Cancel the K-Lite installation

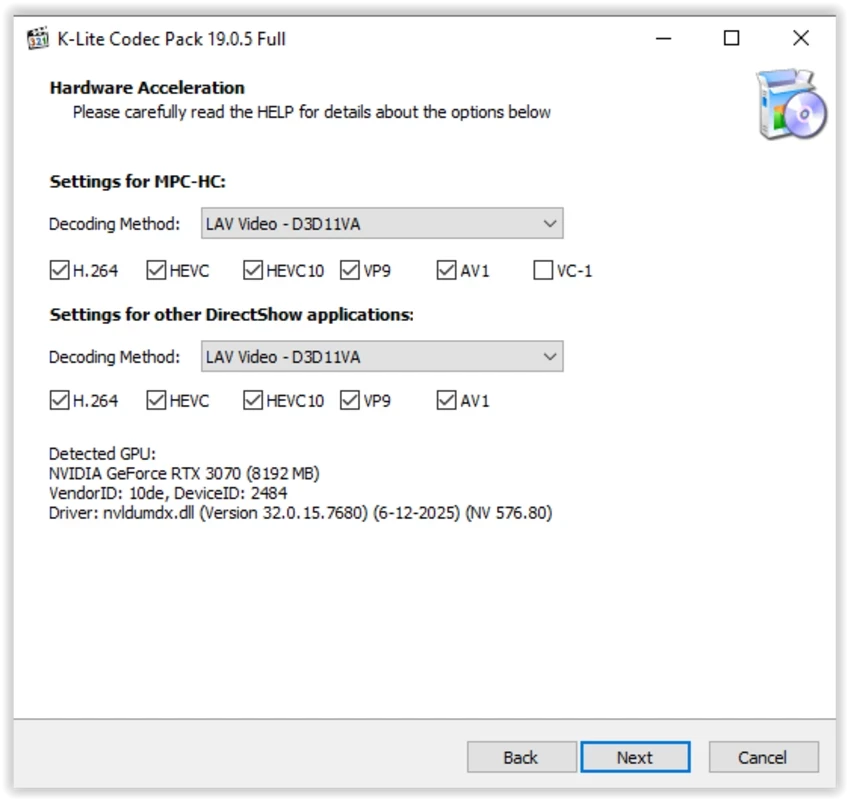(763, 757)
